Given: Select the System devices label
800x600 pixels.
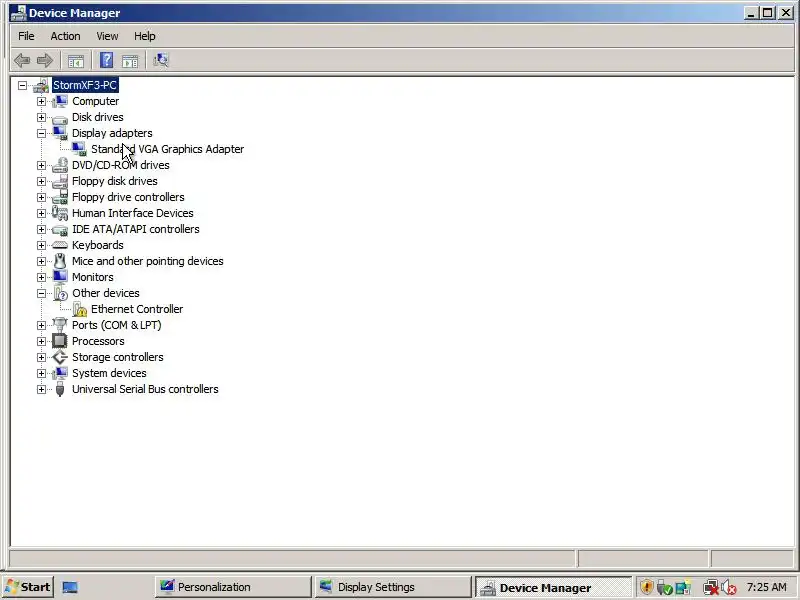Looking at the screenshot, I should [109, 373].
